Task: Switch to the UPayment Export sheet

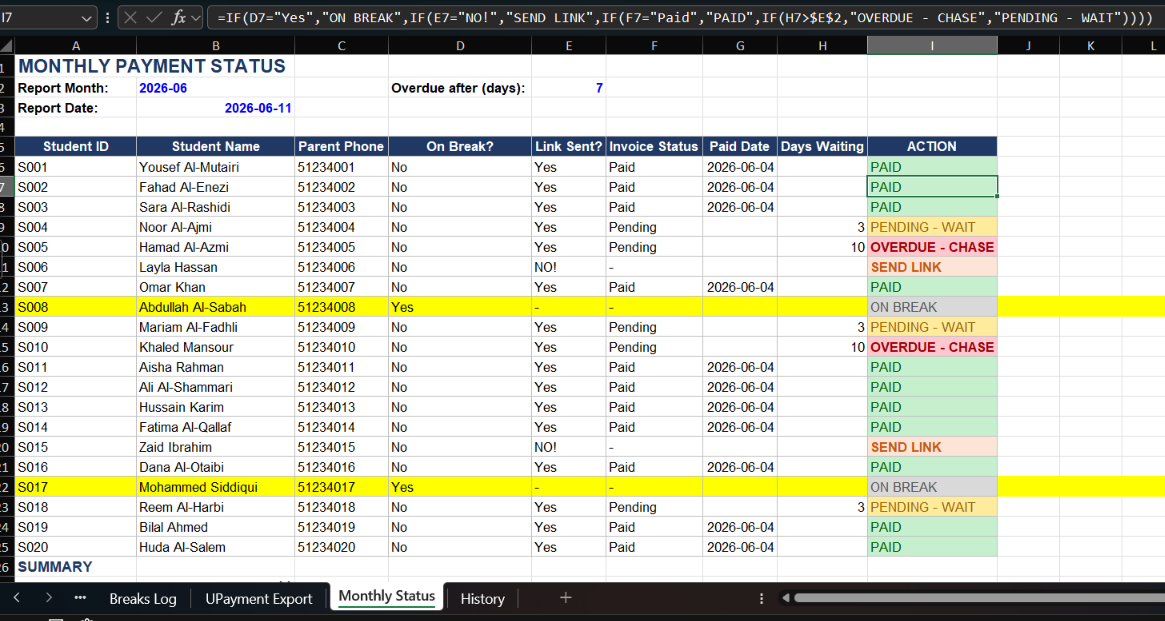Action: click(259, 599)
